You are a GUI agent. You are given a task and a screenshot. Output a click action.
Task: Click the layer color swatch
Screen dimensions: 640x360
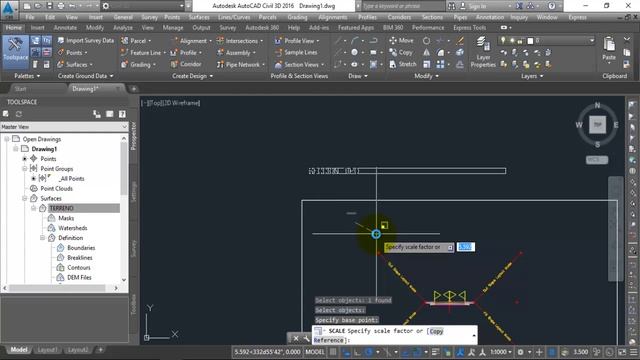coord(530,40)
